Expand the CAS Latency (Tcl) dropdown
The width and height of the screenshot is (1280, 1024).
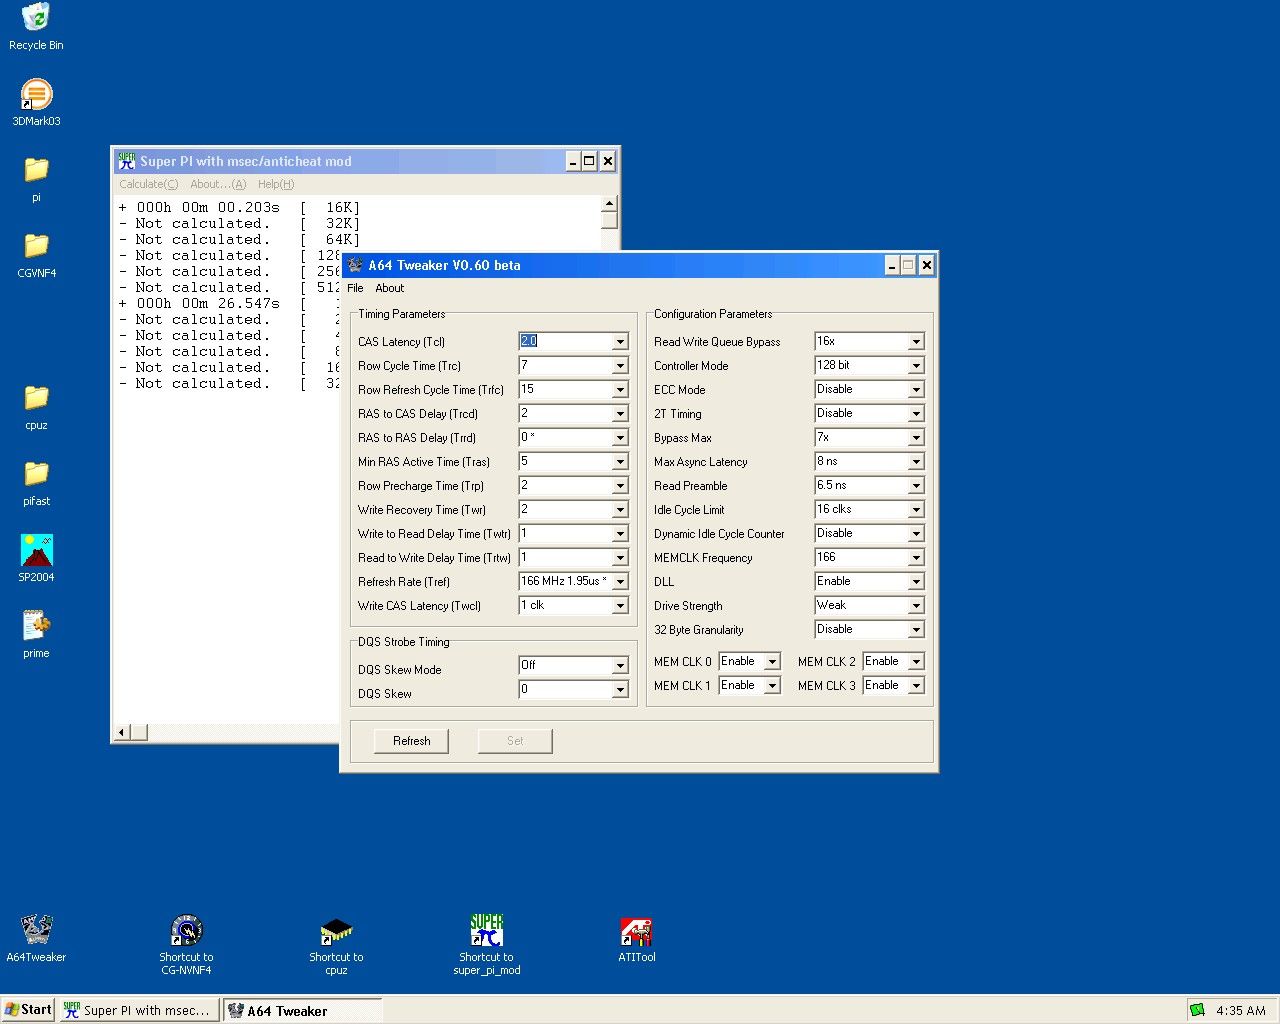pos(620,342)
